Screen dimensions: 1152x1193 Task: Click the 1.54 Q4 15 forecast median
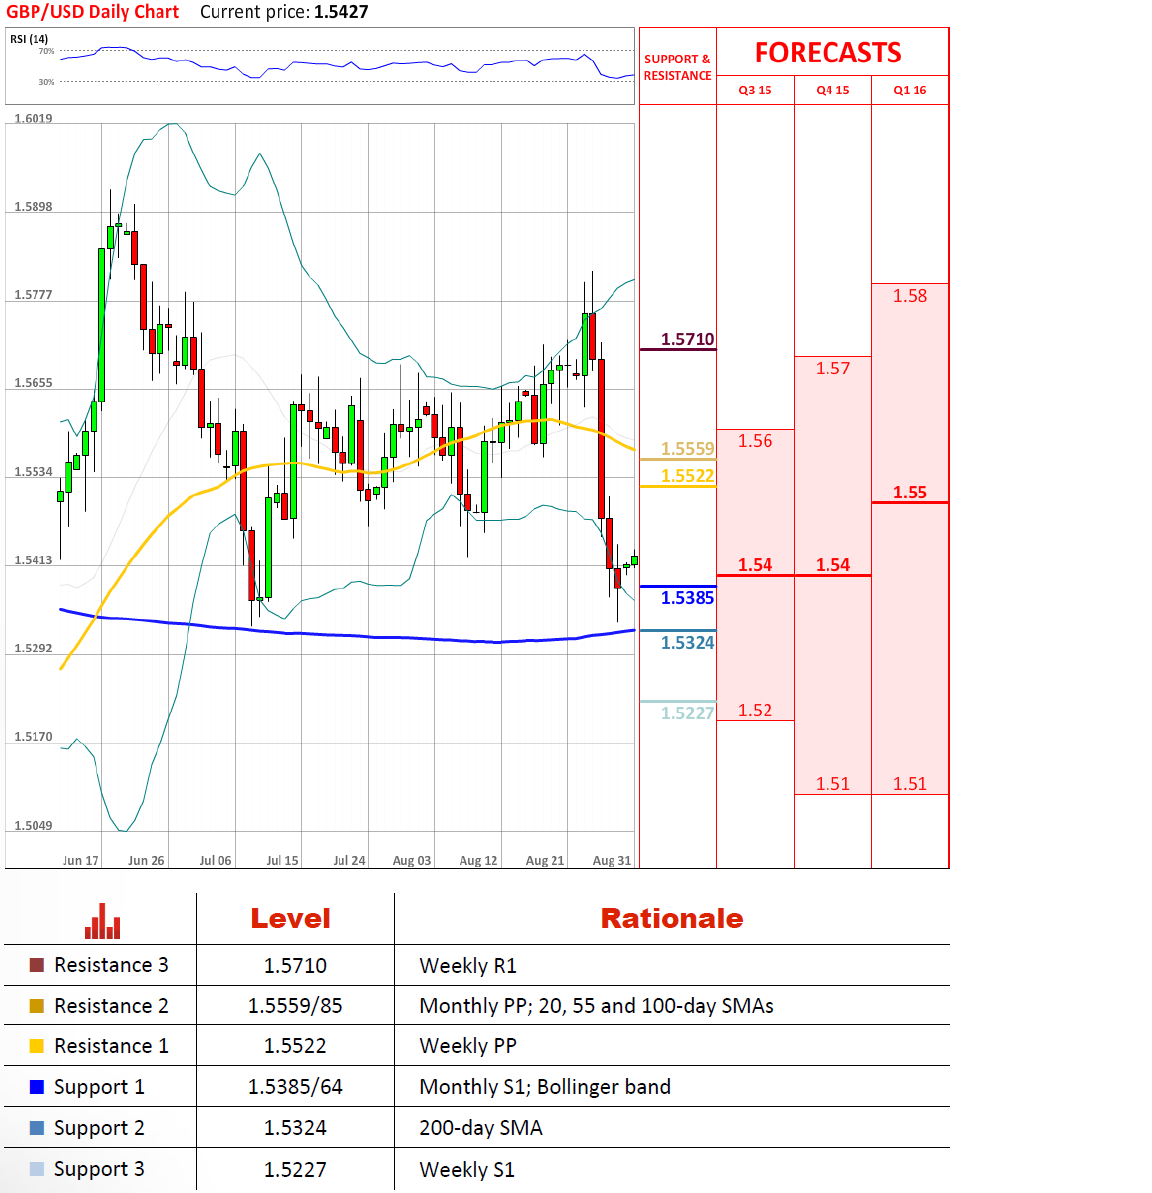pyautogui.click(x=832, y=565)
